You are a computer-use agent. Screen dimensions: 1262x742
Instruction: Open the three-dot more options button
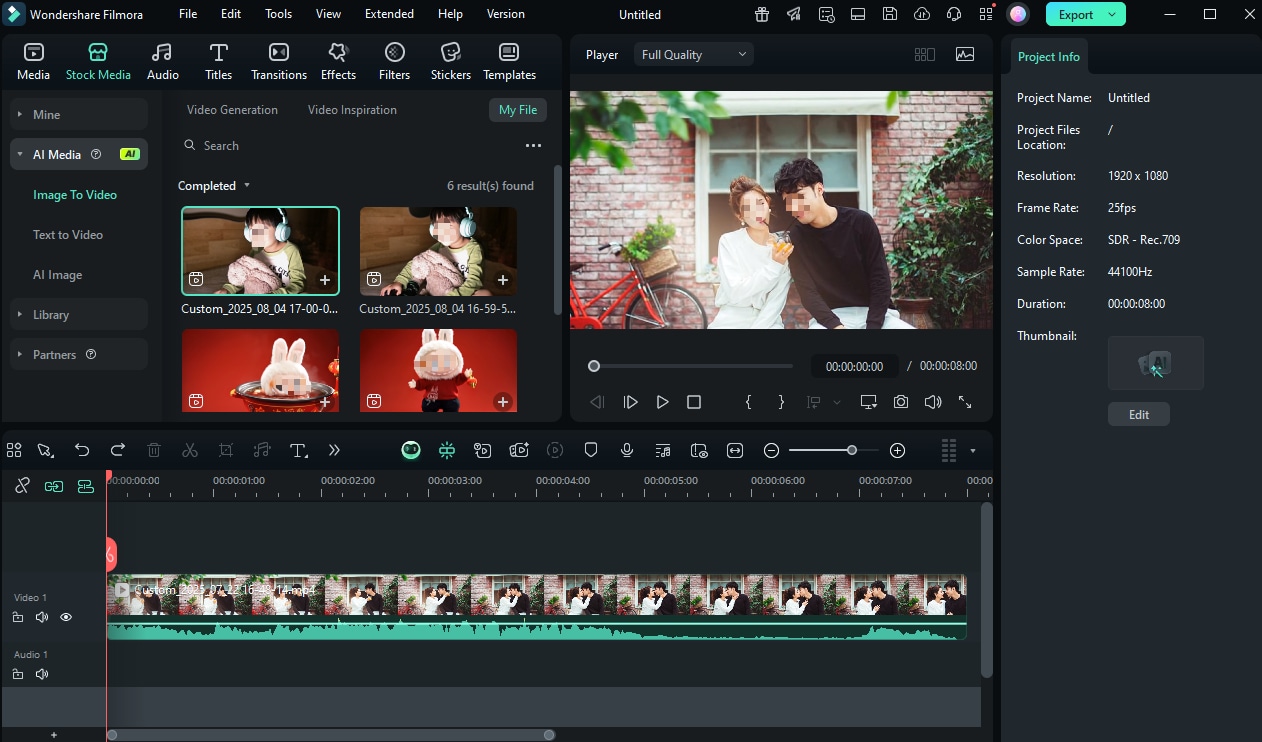tap(533, 146)
